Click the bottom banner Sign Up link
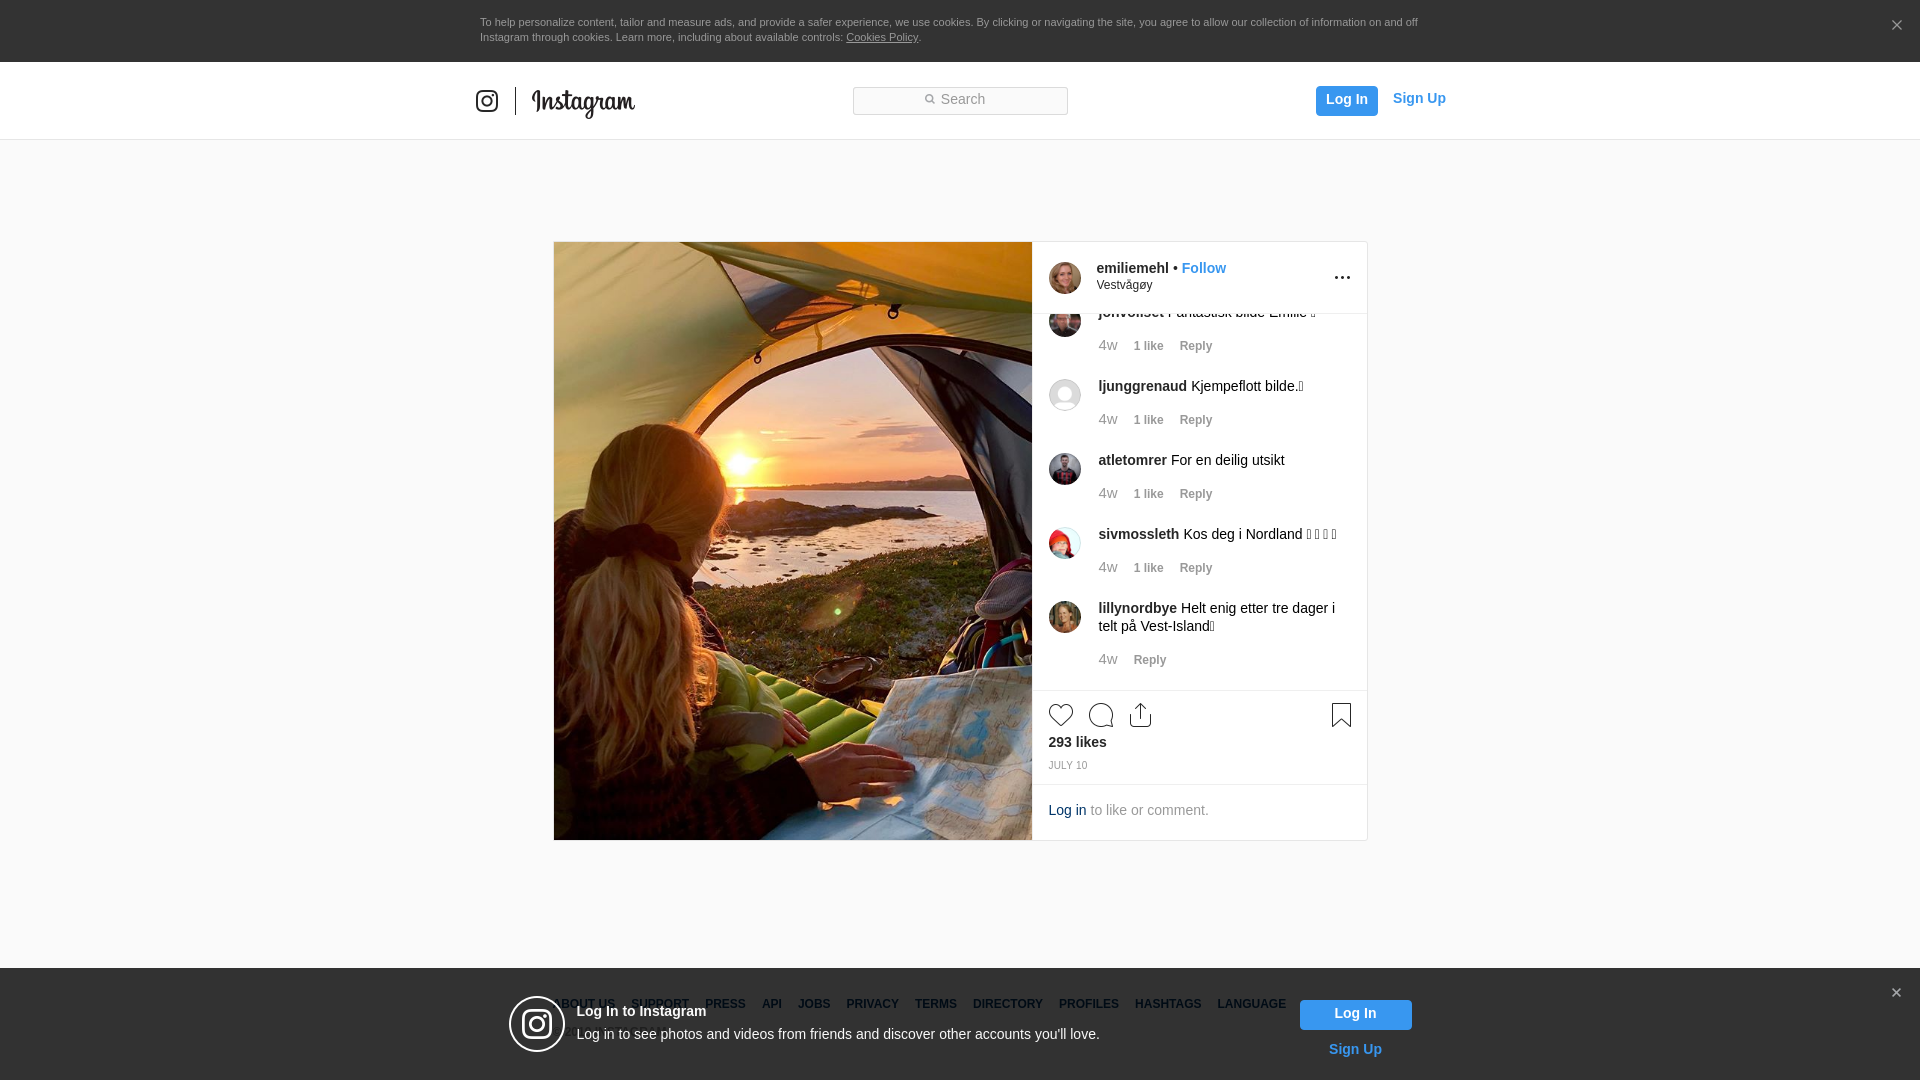Image resolution: width=1920 pixels, height=1080 pixels. (1355, 1049)
